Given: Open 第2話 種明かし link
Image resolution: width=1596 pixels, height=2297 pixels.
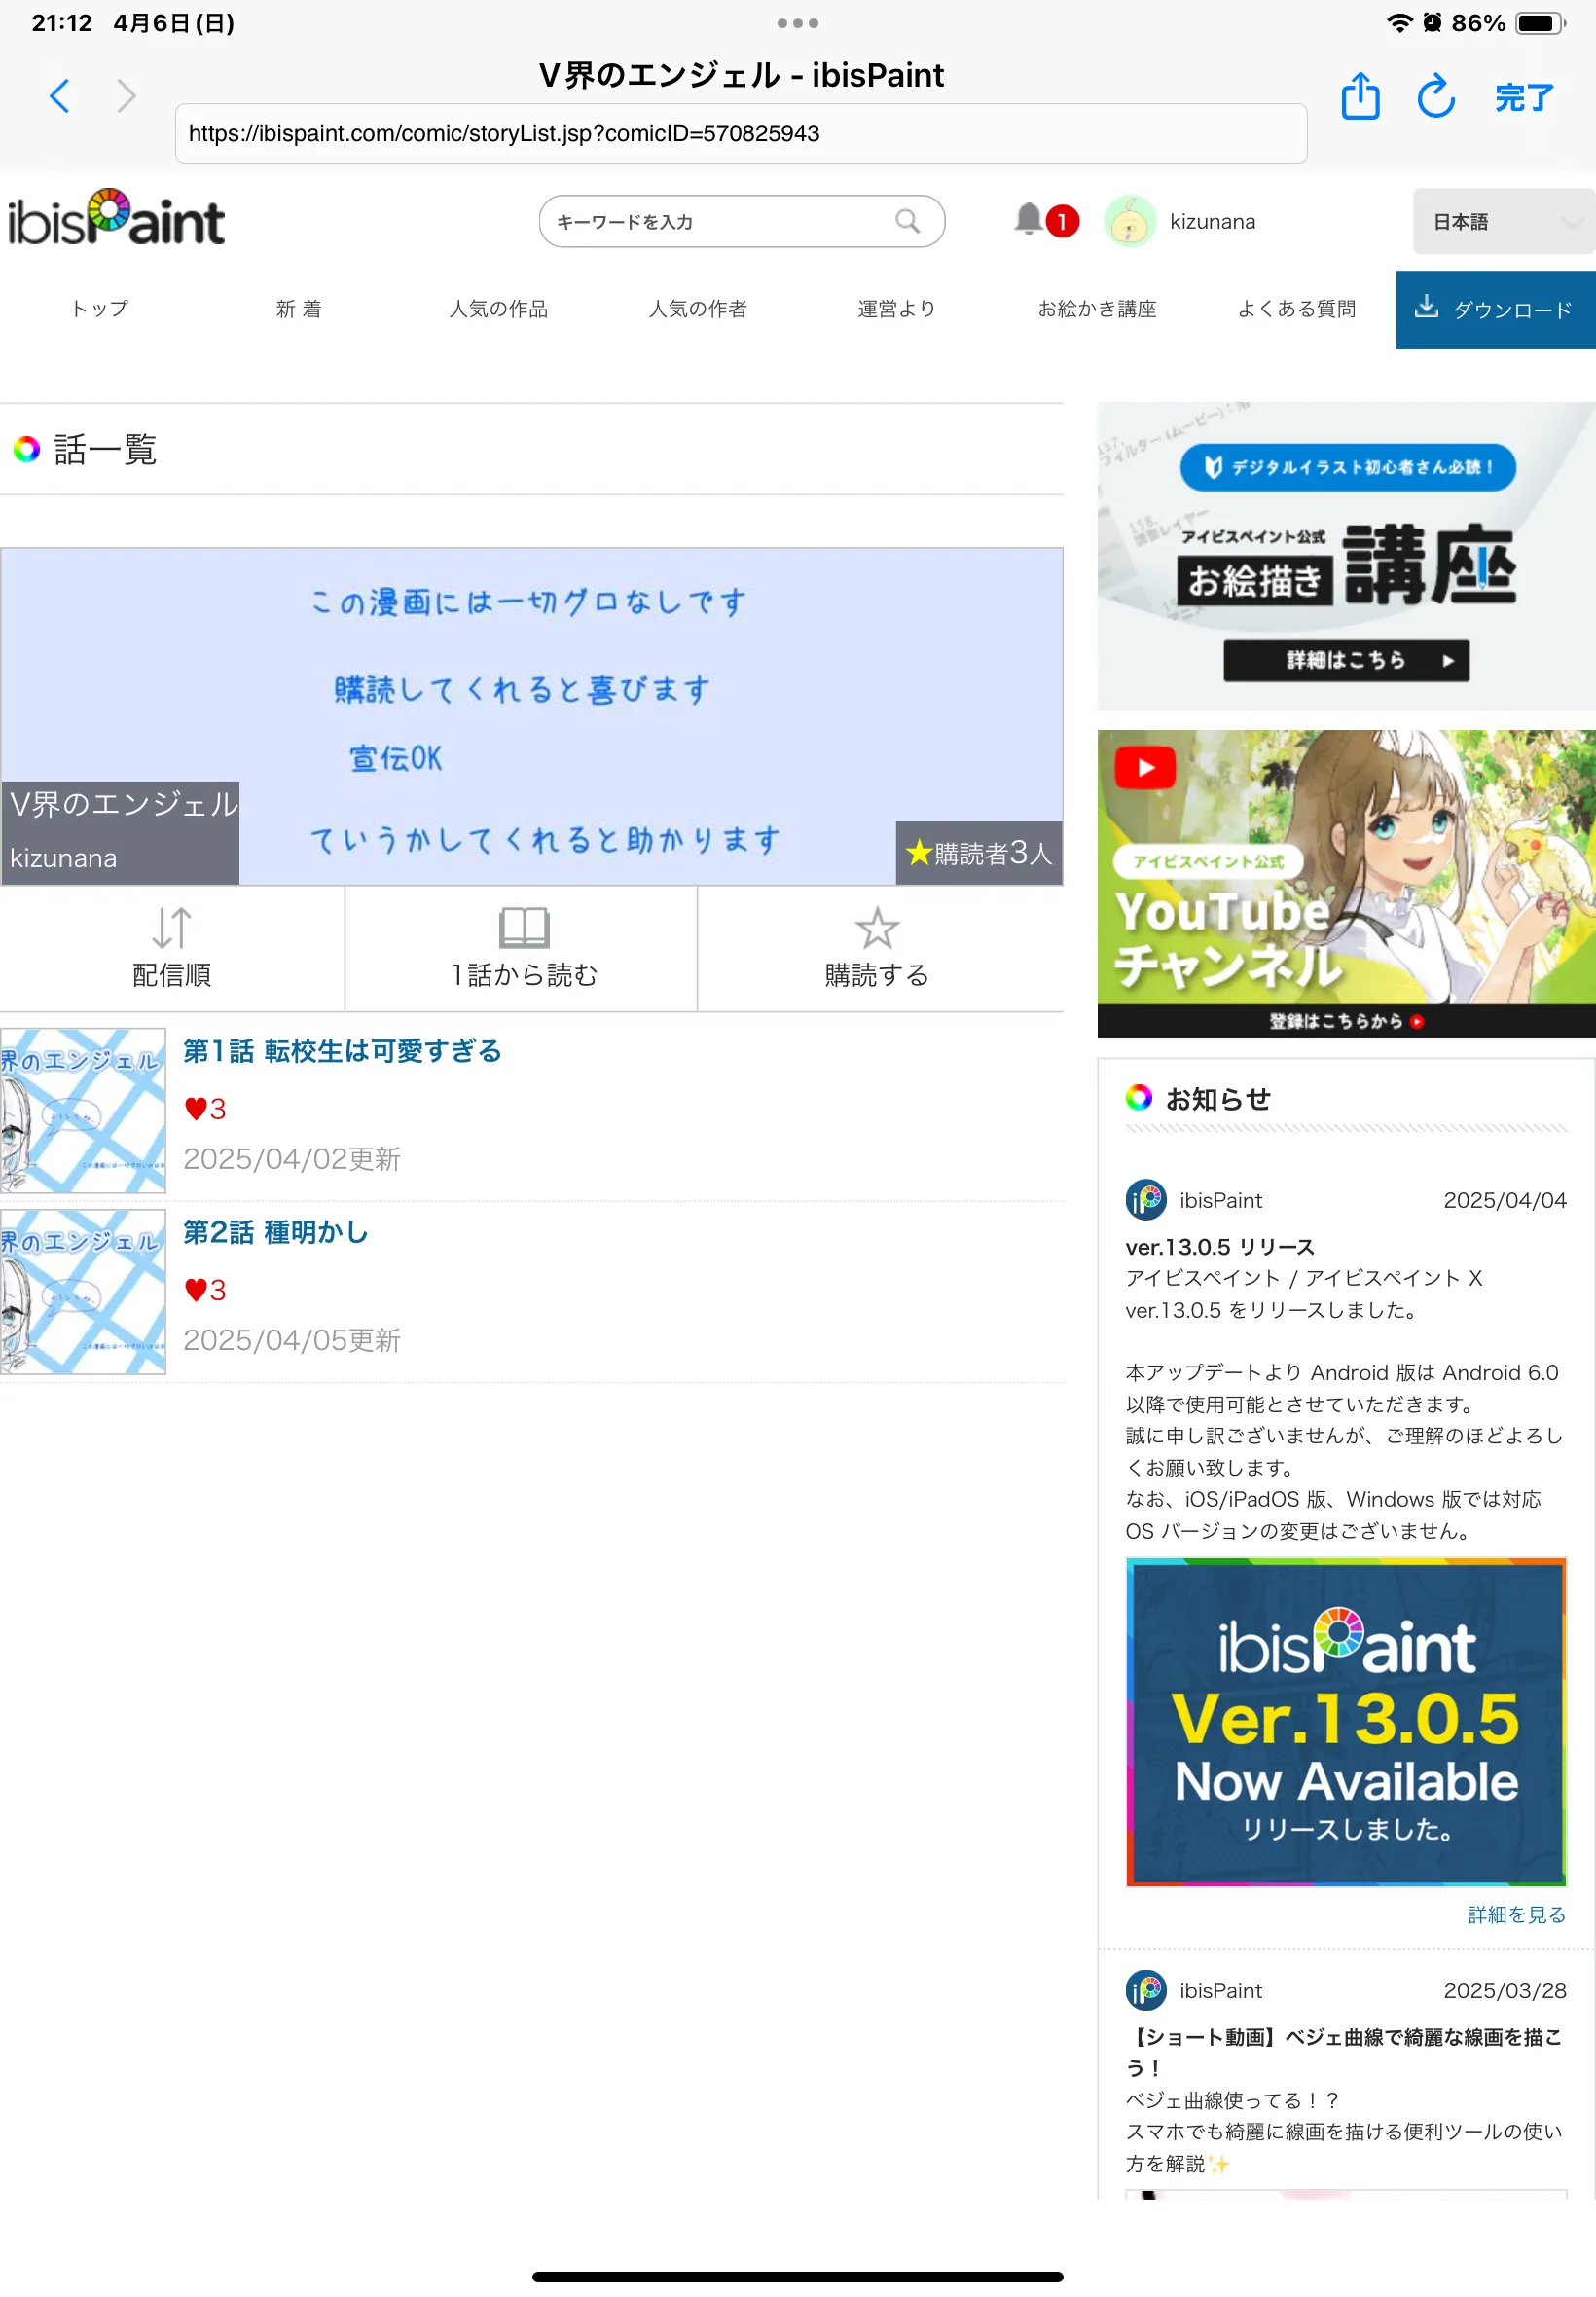Looking at the screenshot, I should [x=275, y=1232].
